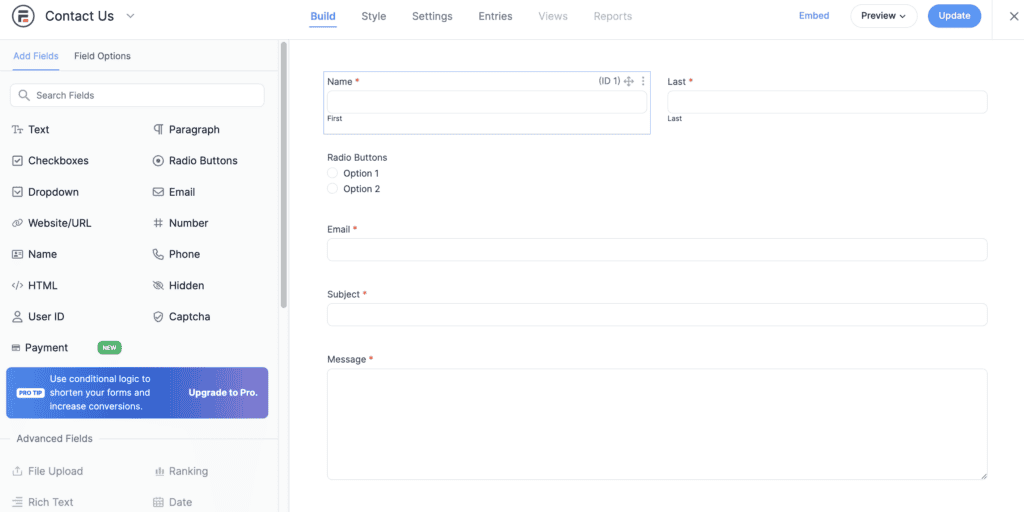Viewport: 1024px width, 512px height.
Task: Click the First name input
Action: [x=487, y=102]
